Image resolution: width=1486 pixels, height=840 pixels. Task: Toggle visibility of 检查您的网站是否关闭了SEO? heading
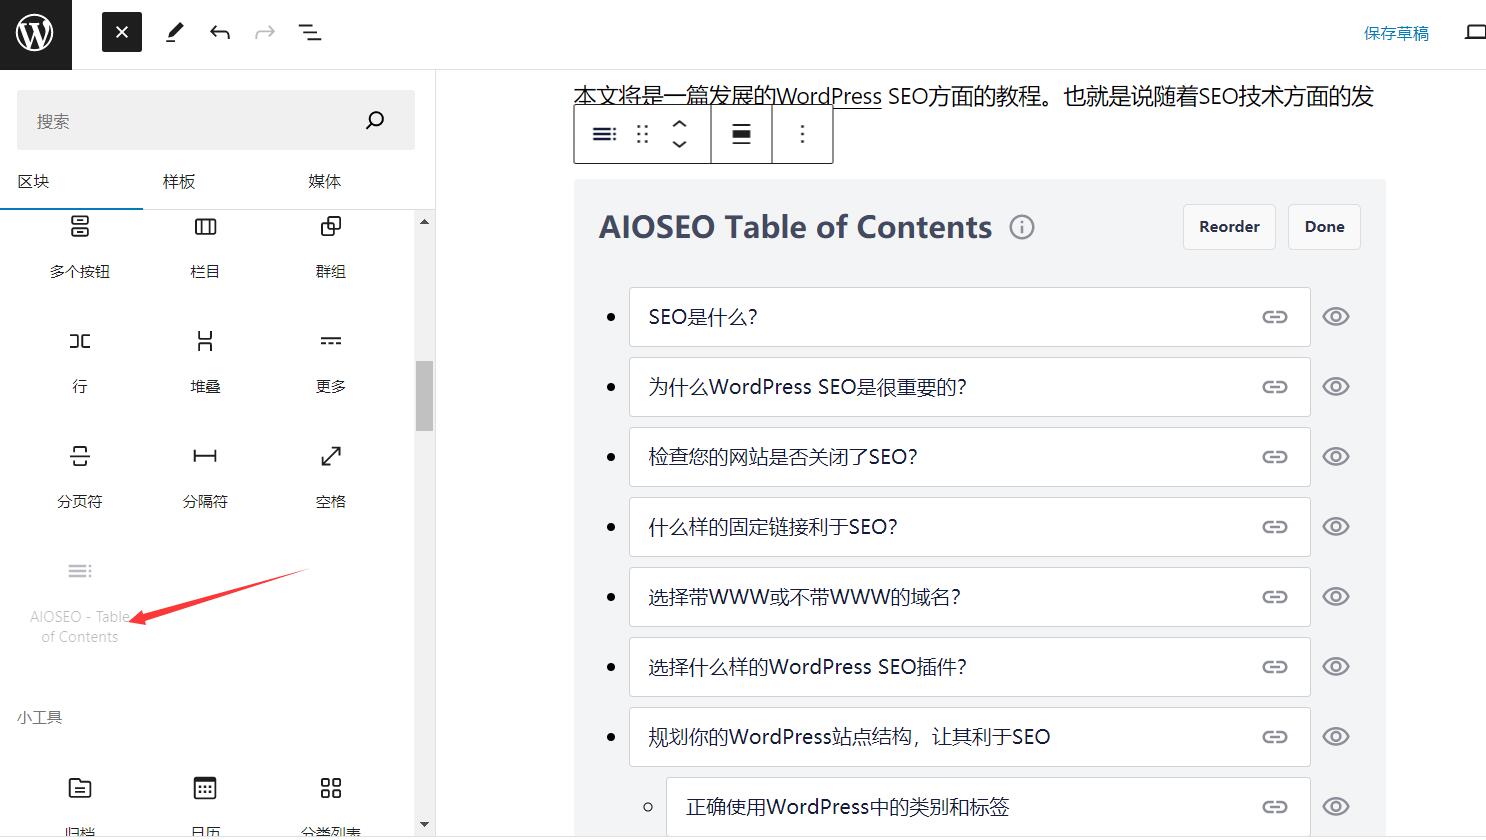point(1336,457)
